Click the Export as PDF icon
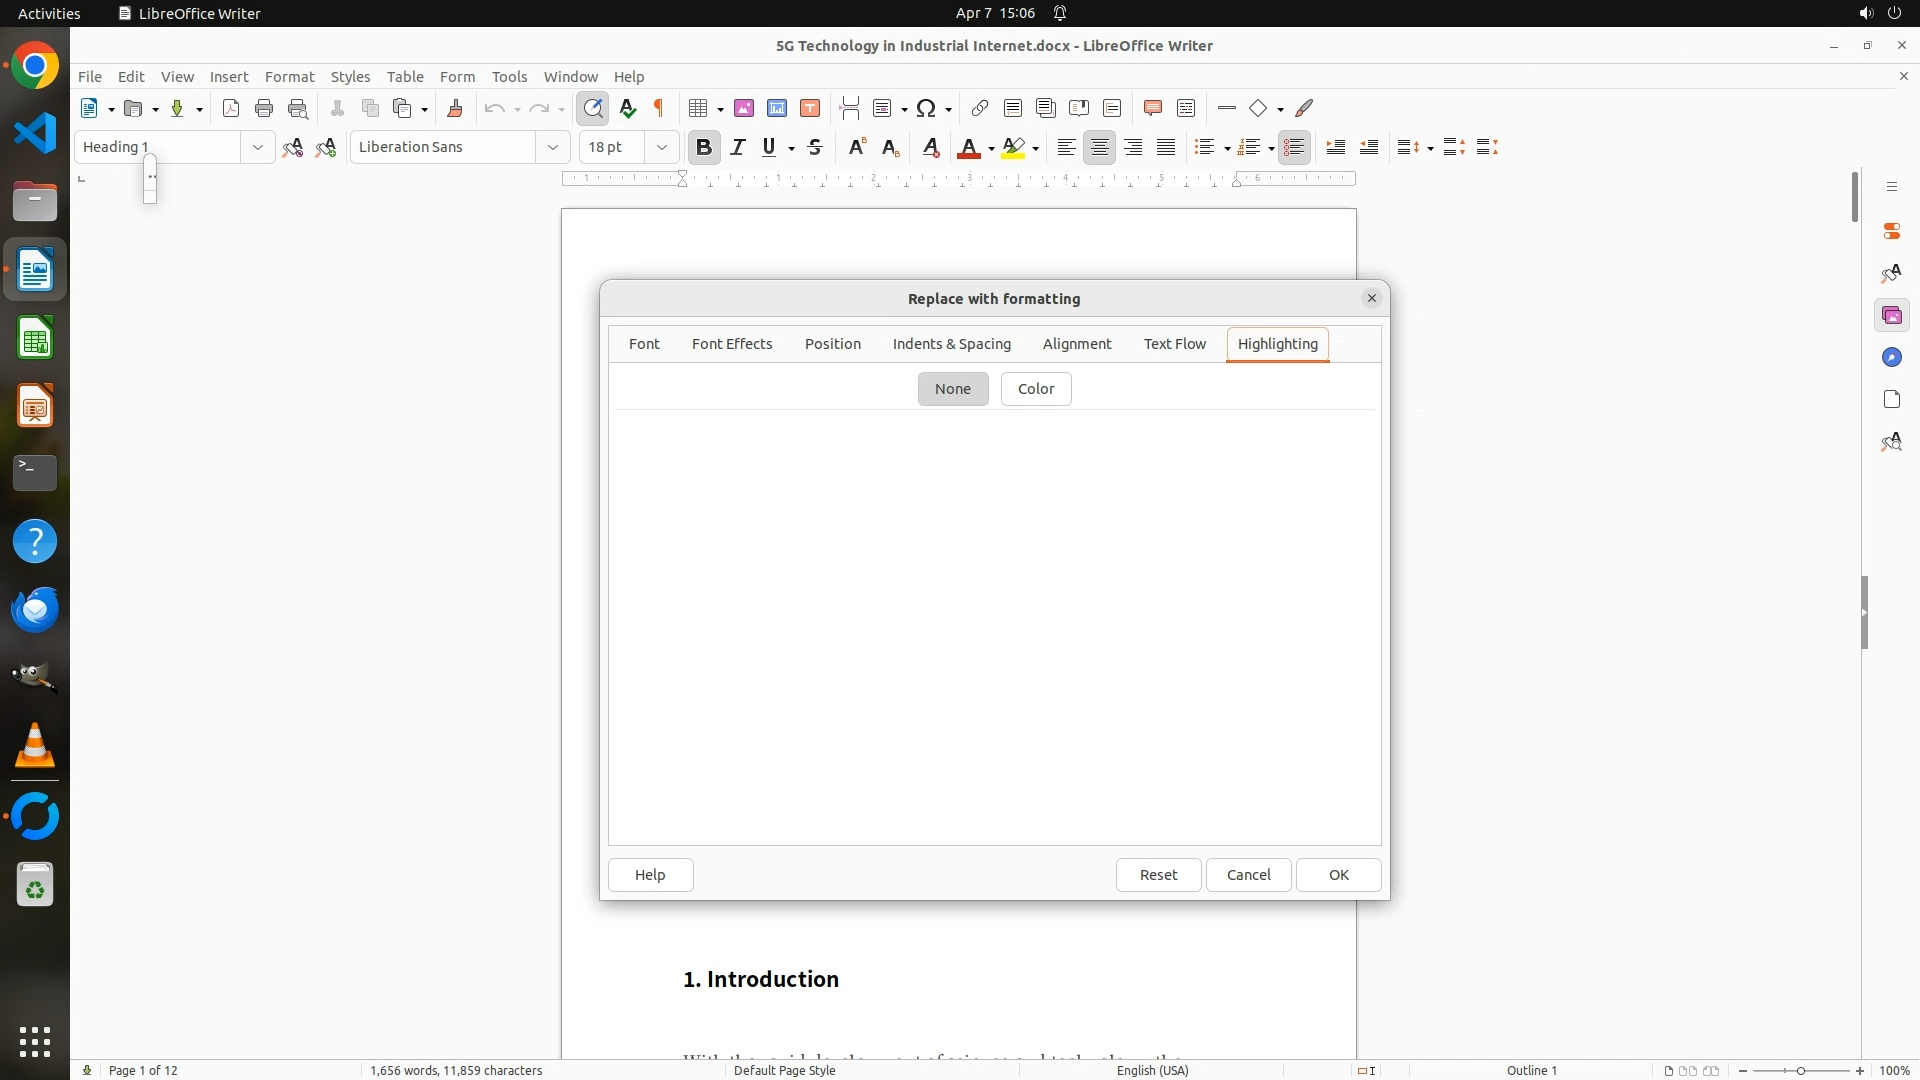The width and height of the screenshot is (1920, 1080). (x=231, y=108)
